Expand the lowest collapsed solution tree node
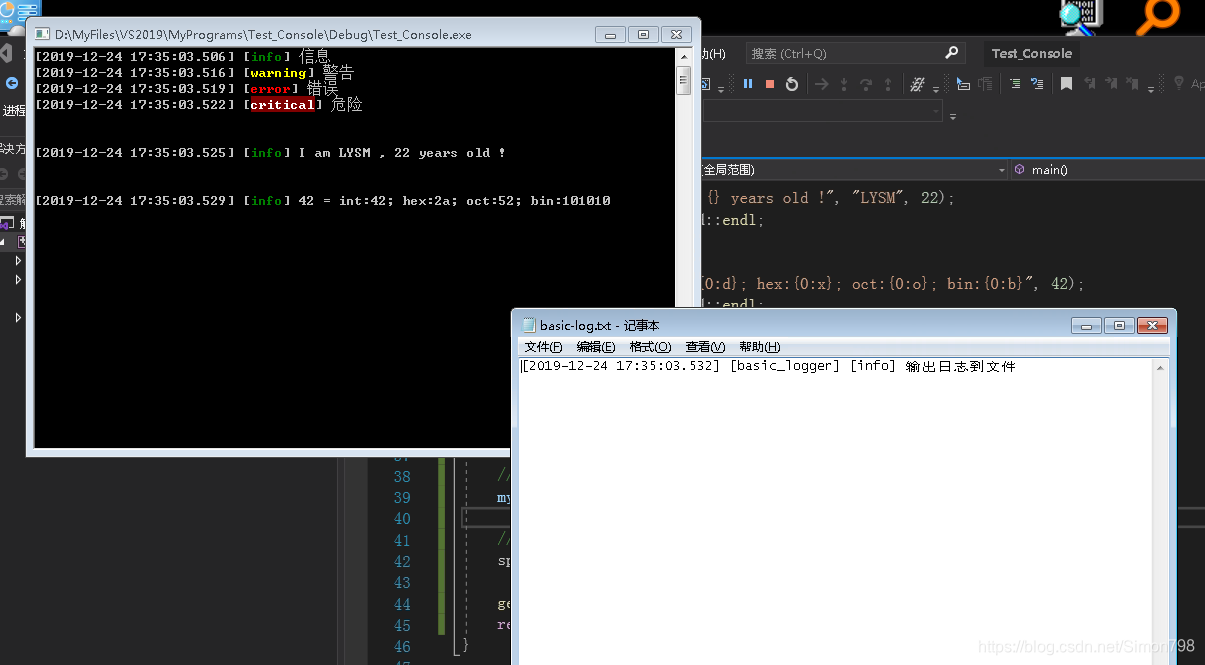Viewport: 1205px width, 665px height. 18,318
